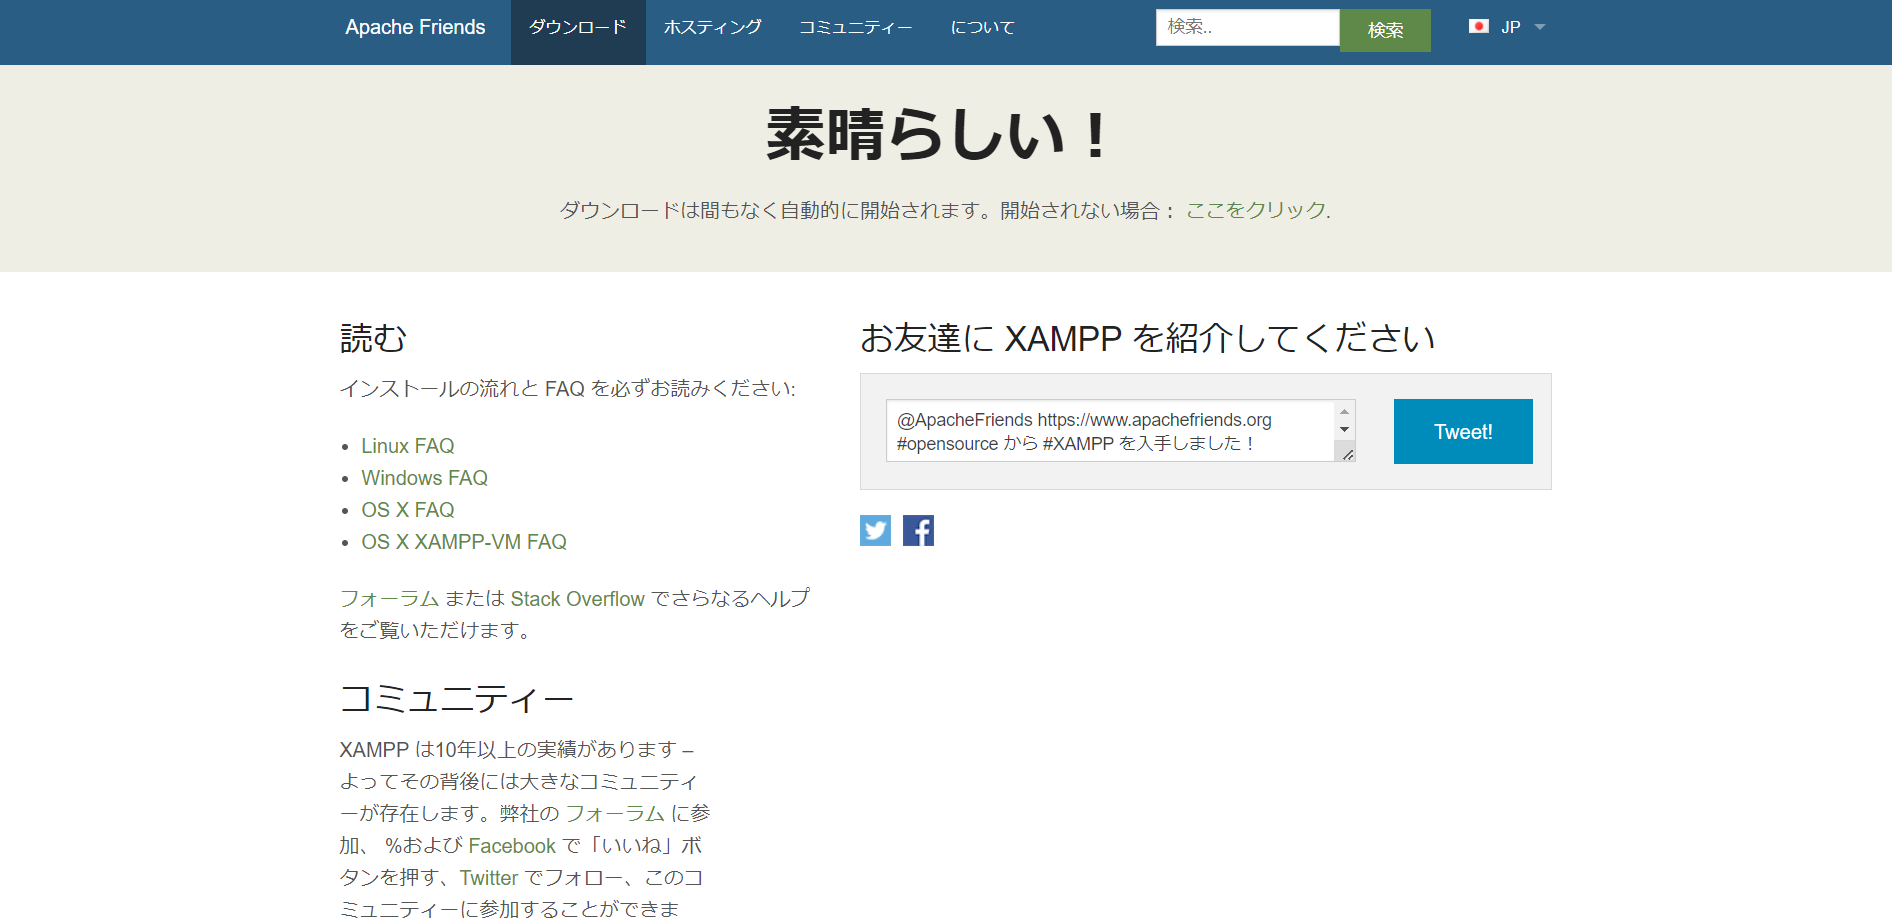The width and height of the screenshot is (1892, 918).
Task: Click the ここをクリック download link
Action: pos(1256,210)
